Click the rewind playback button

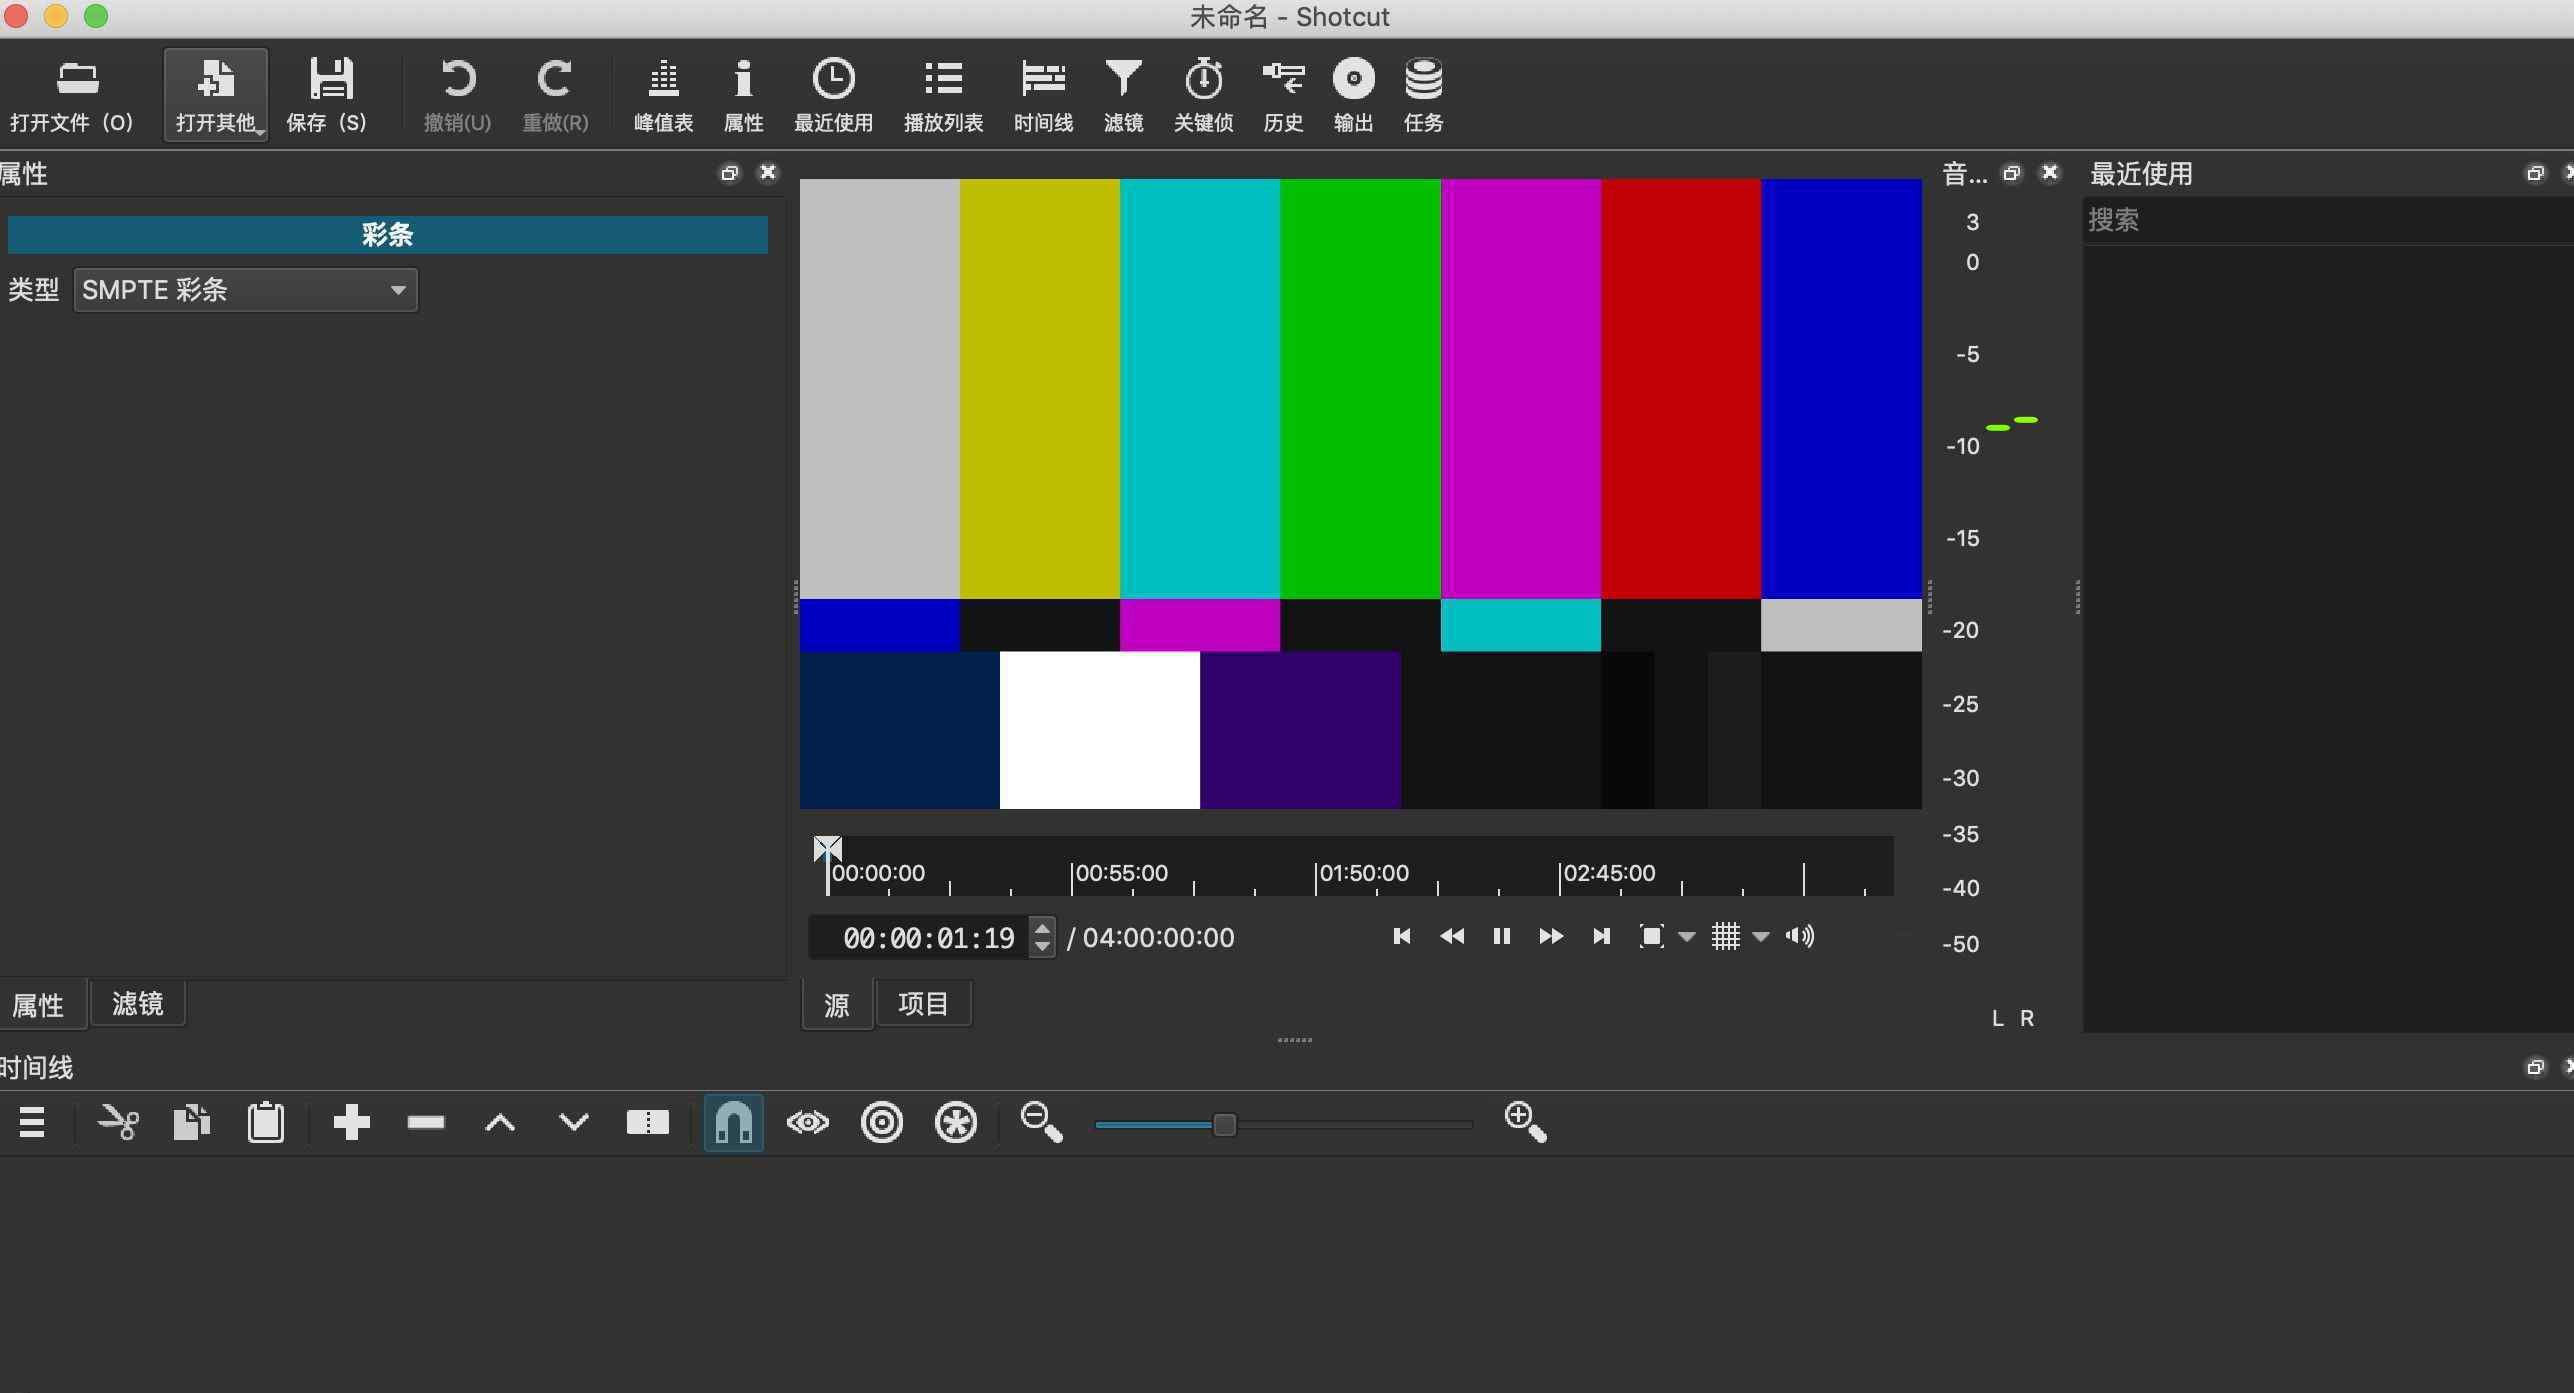pyautogui.click(x=1452, y=937)
